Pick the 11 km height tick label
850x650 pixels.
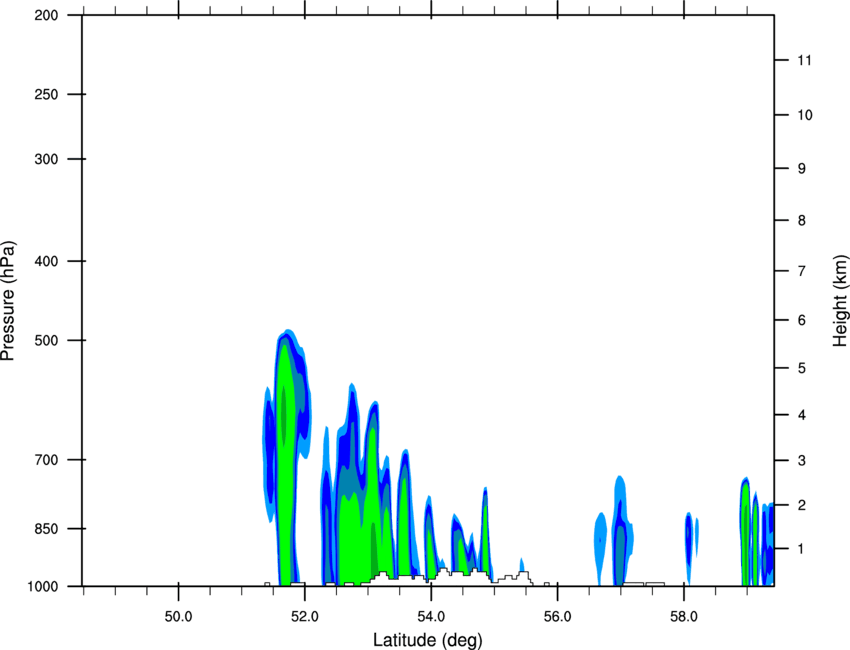[804, 60]
